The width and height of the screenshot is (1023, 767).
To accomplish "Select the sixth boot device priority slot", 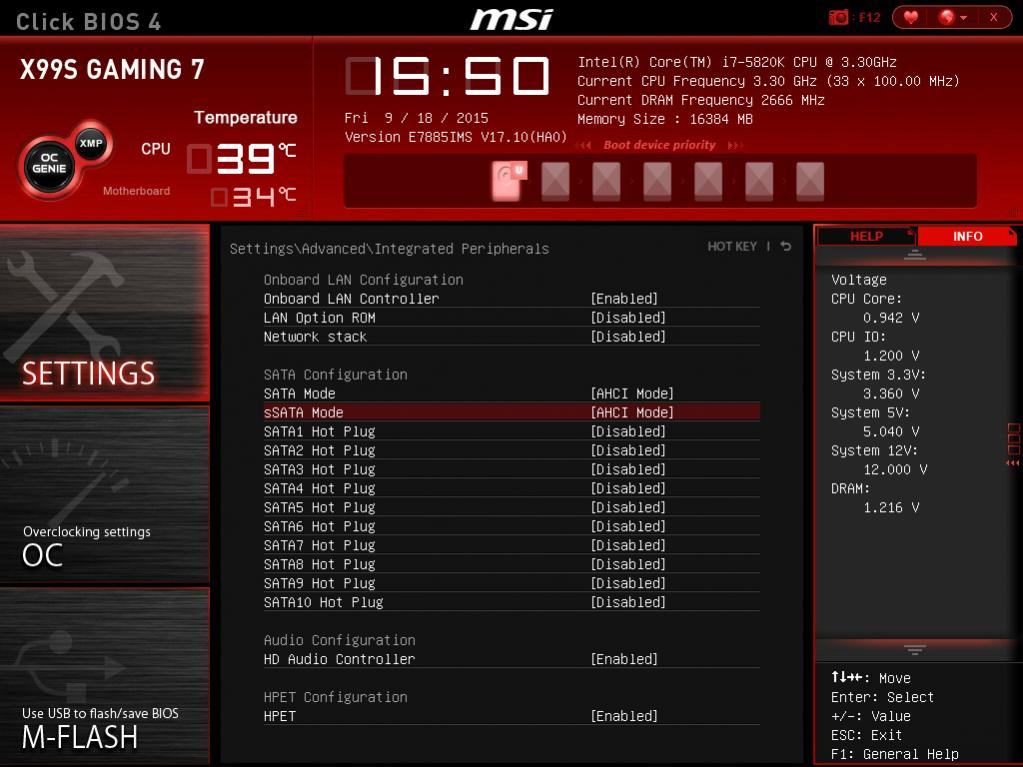I will (x=759, y=180).
